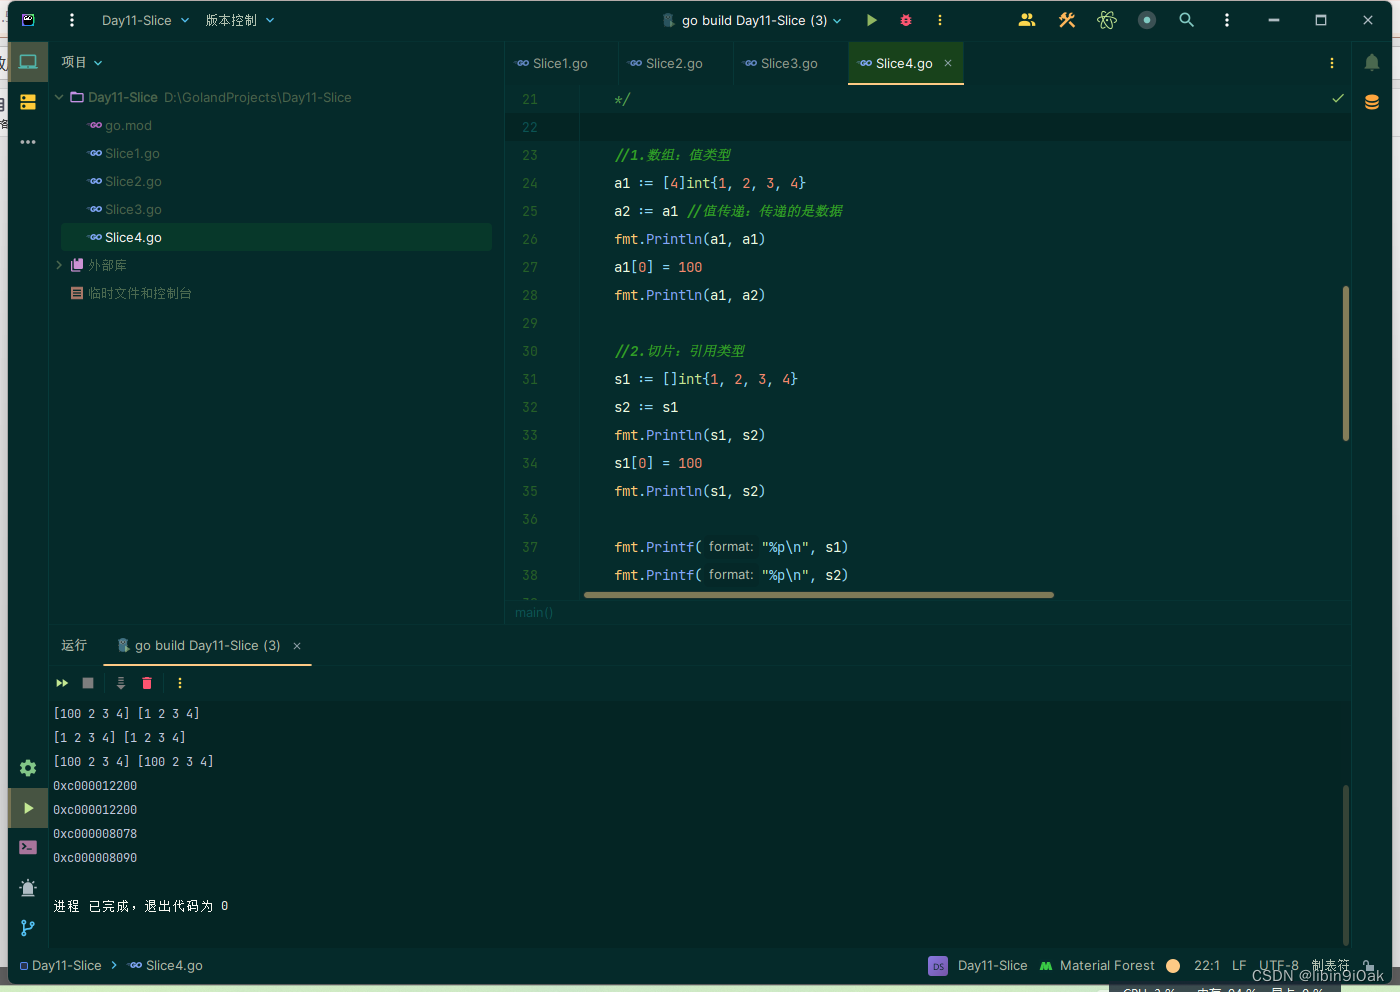
Task: Open the Terminal tool window
Action: (28, 848)
